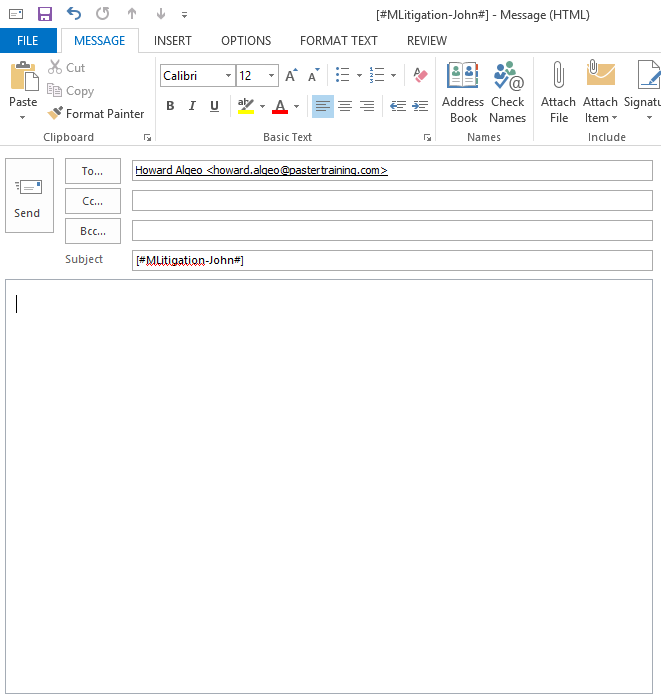Toggle Bold formatting
The height and width of the screenshot is (699, 661).
click(x=170, y=106)
